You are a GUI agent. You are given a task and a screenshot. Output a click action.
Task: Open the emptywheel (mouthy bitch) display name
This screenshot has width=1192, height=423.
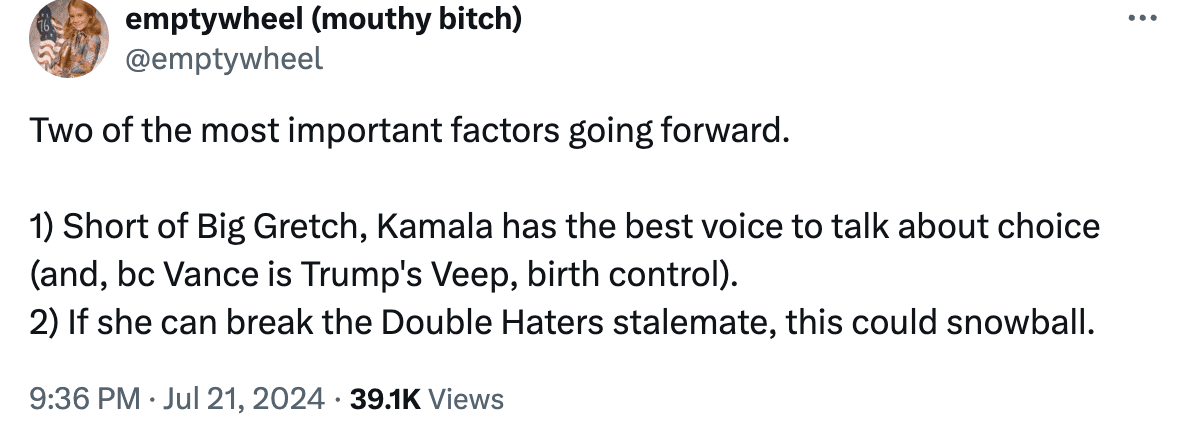(x=323, y=20)
